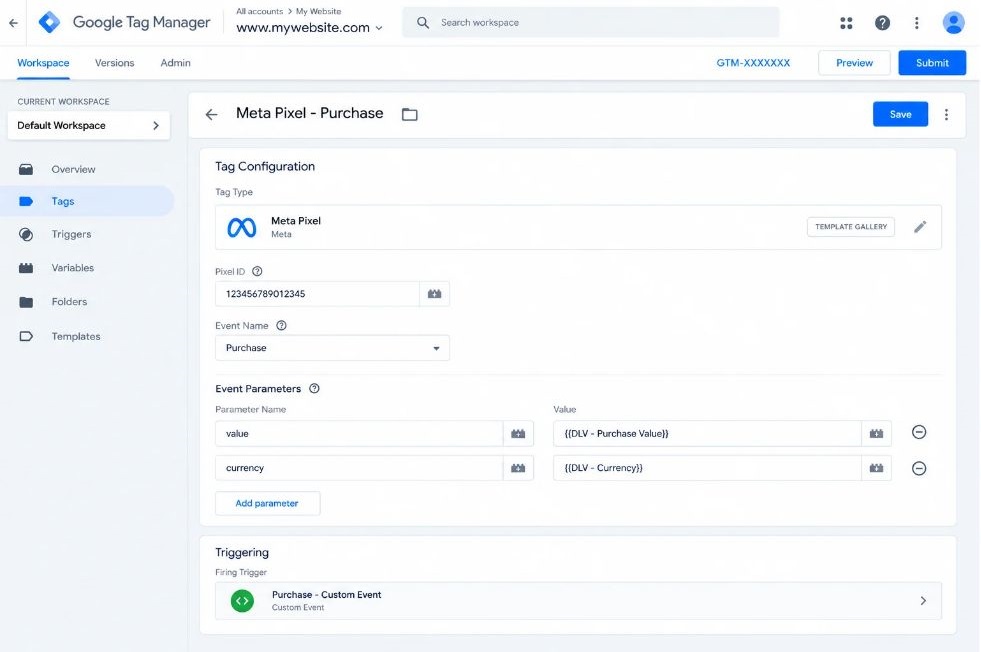Click the 'currency' parameter name field
Image resolution: width=981 pixels, height=652 pixels.
click(x=359, y=468)
